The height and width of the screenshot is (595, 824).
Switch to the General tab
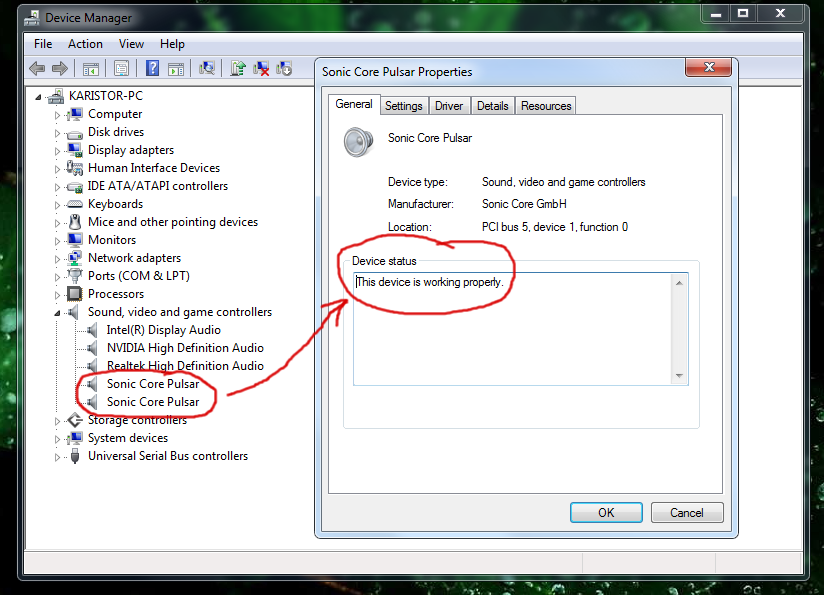(354, 104)
